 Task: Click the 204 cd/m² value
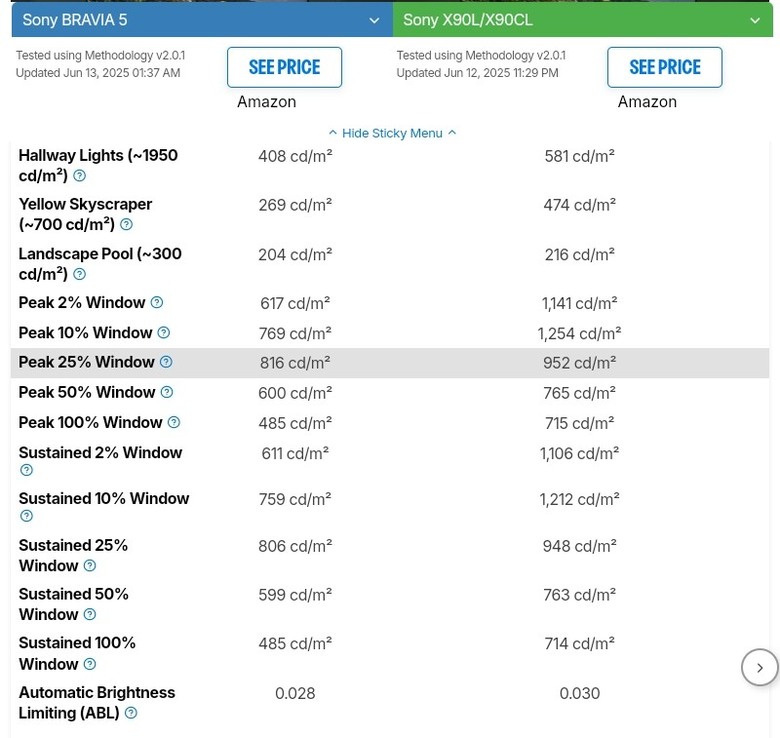pos(295,255)
